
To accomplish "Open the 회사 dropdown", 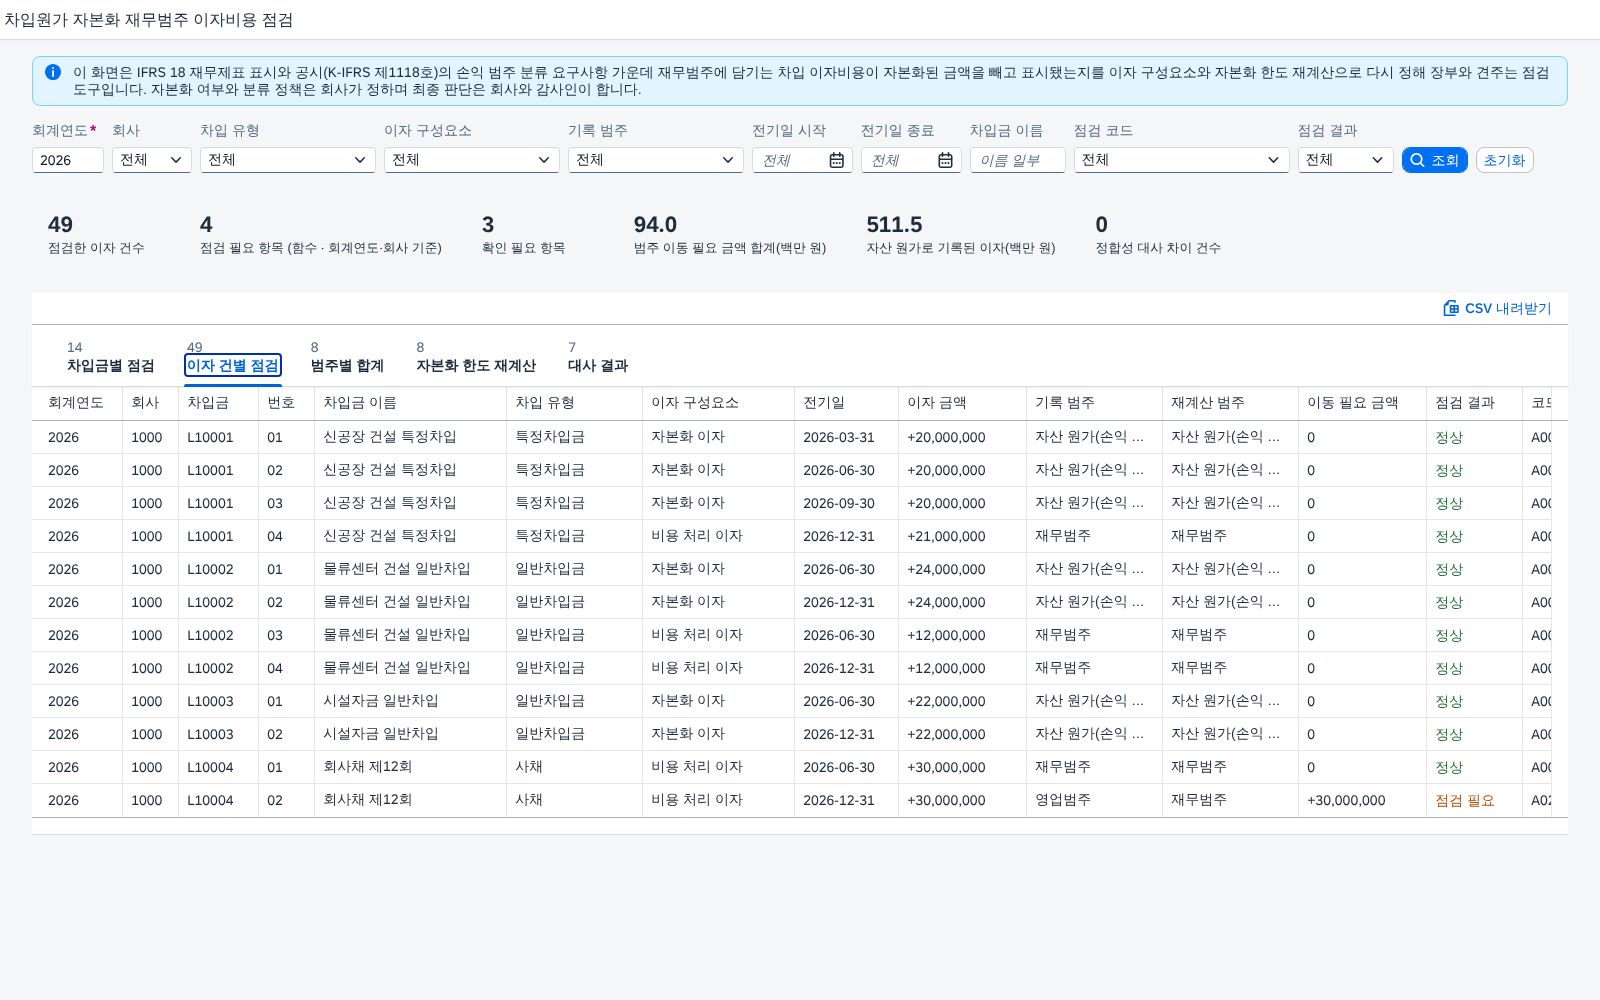I will [152, 160].
